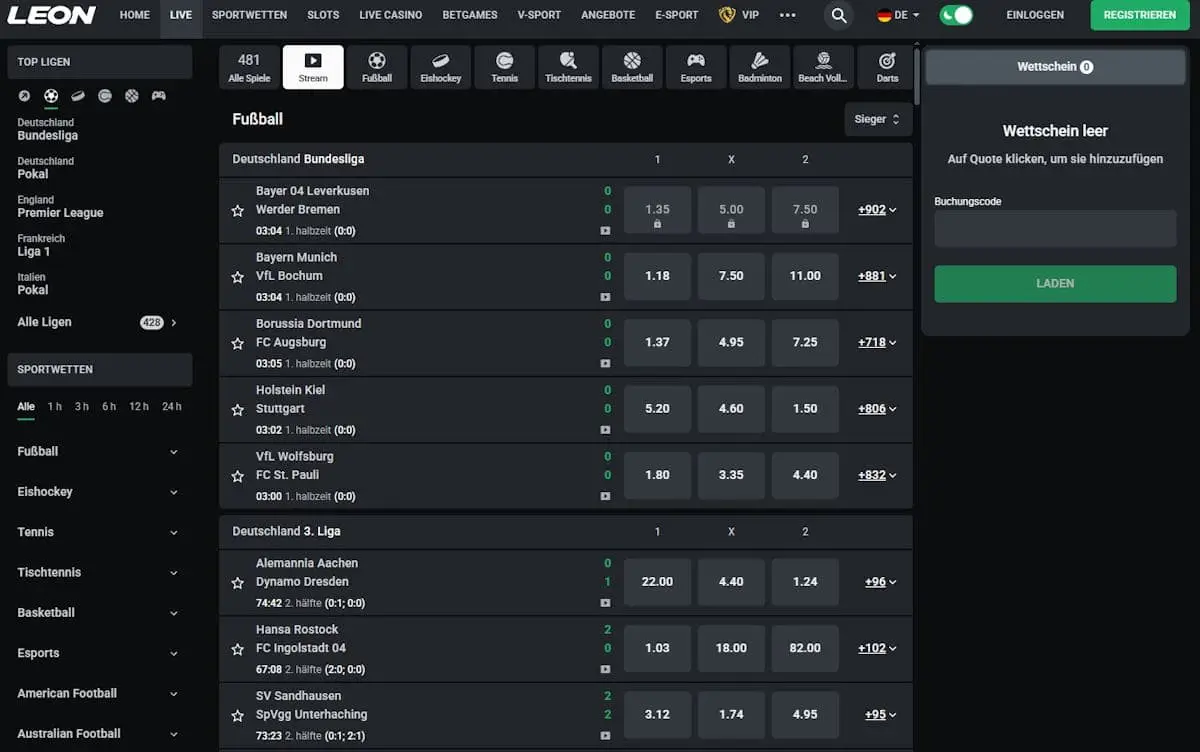The width and height of the screenshot is (1200, 752).
Task: Switch to the Stream tab
Action: 313,67
